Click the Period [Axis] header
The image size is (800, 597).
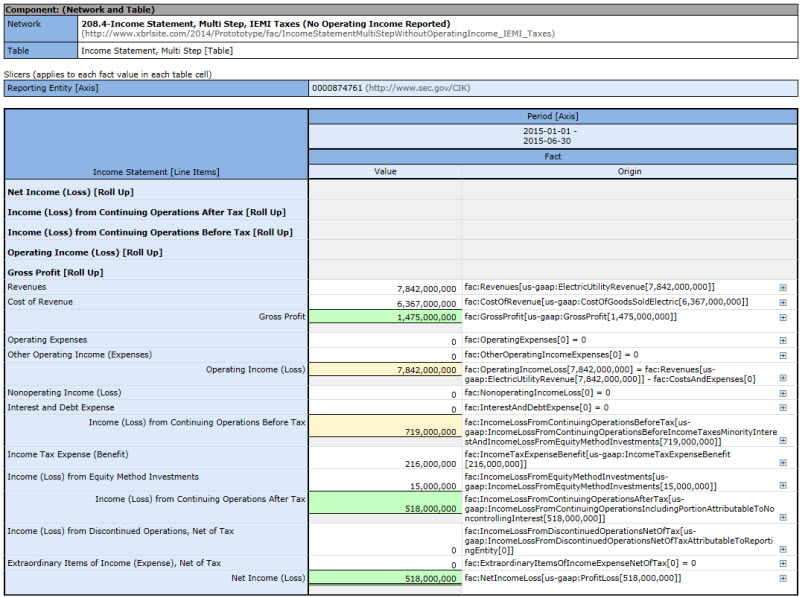click(553, 116)
